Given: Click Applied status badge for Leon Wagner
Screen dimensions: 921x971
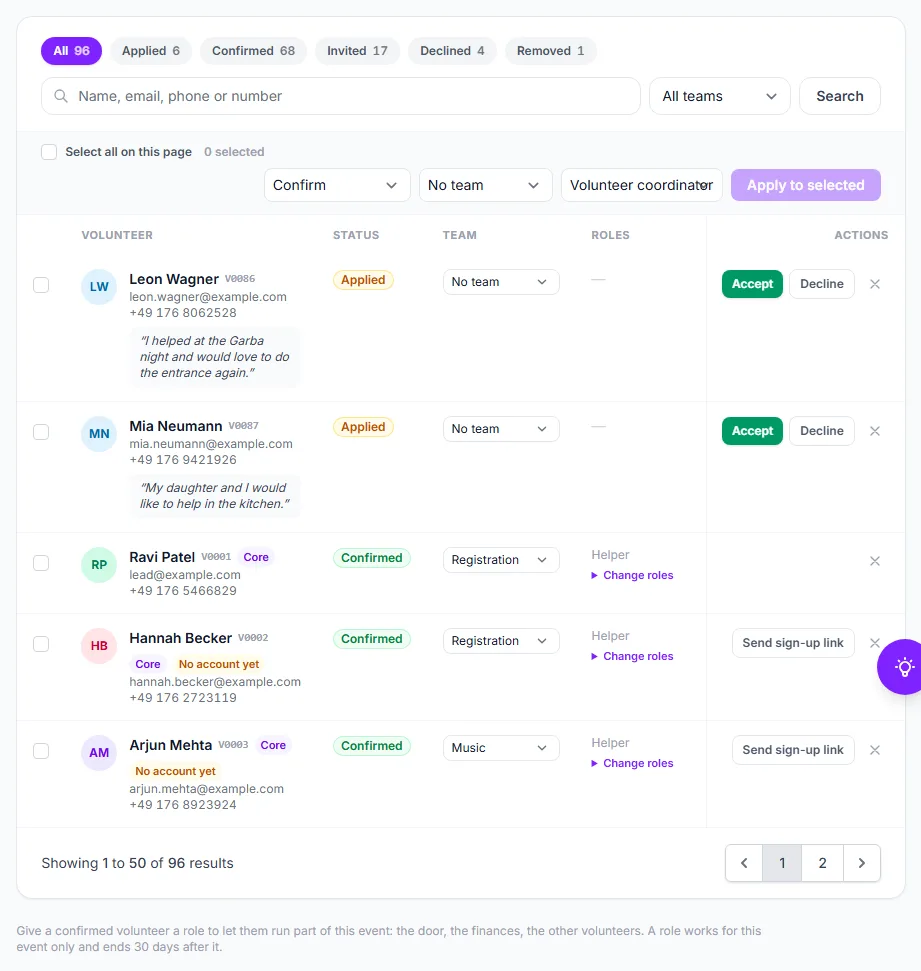Looking at the screenshot, I should pyautogui.click(x=363, y=280).
